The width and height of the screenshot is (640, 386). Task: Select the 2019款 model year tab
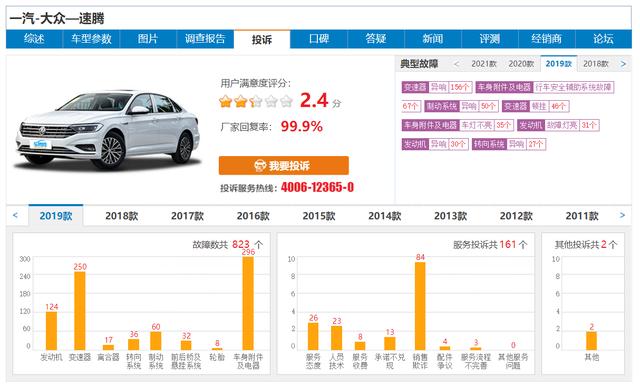[x=56, y=216]
